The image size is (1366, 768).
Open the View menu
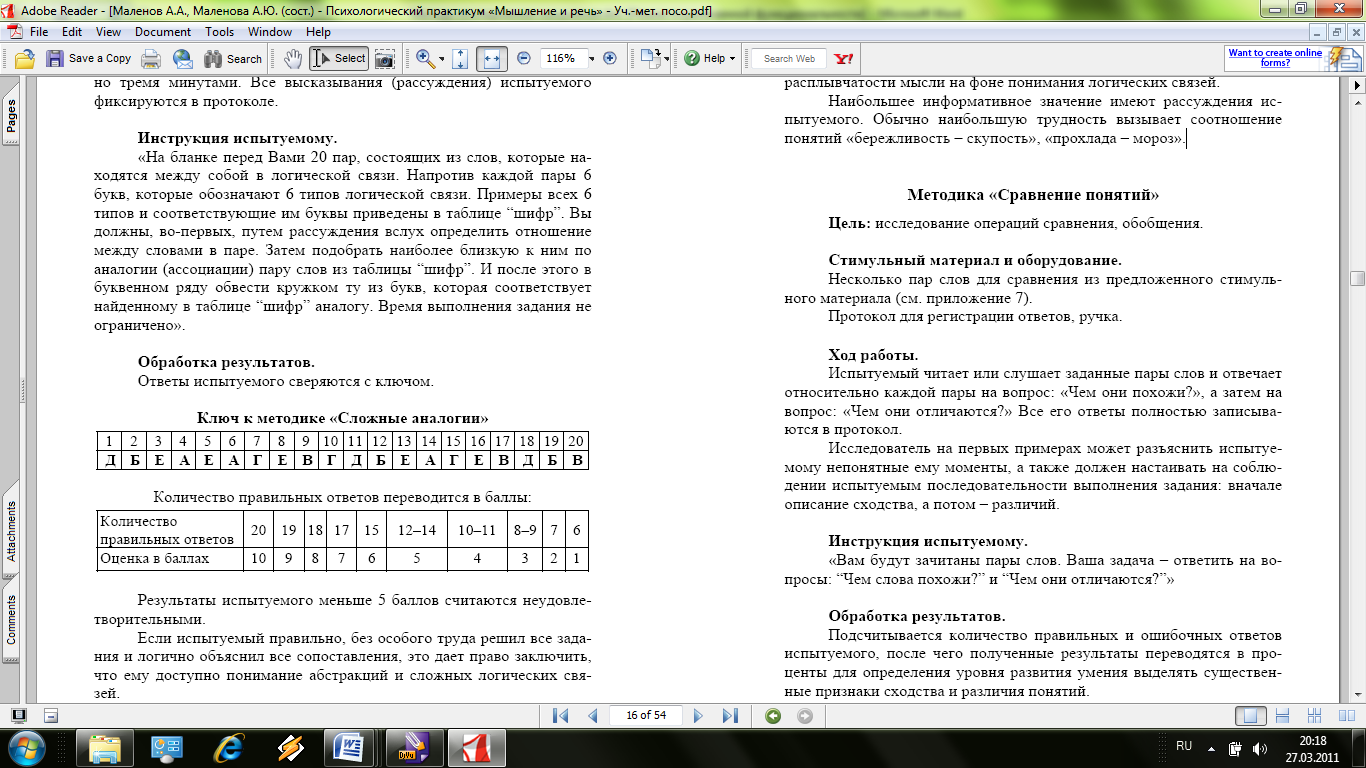point(108,32)
